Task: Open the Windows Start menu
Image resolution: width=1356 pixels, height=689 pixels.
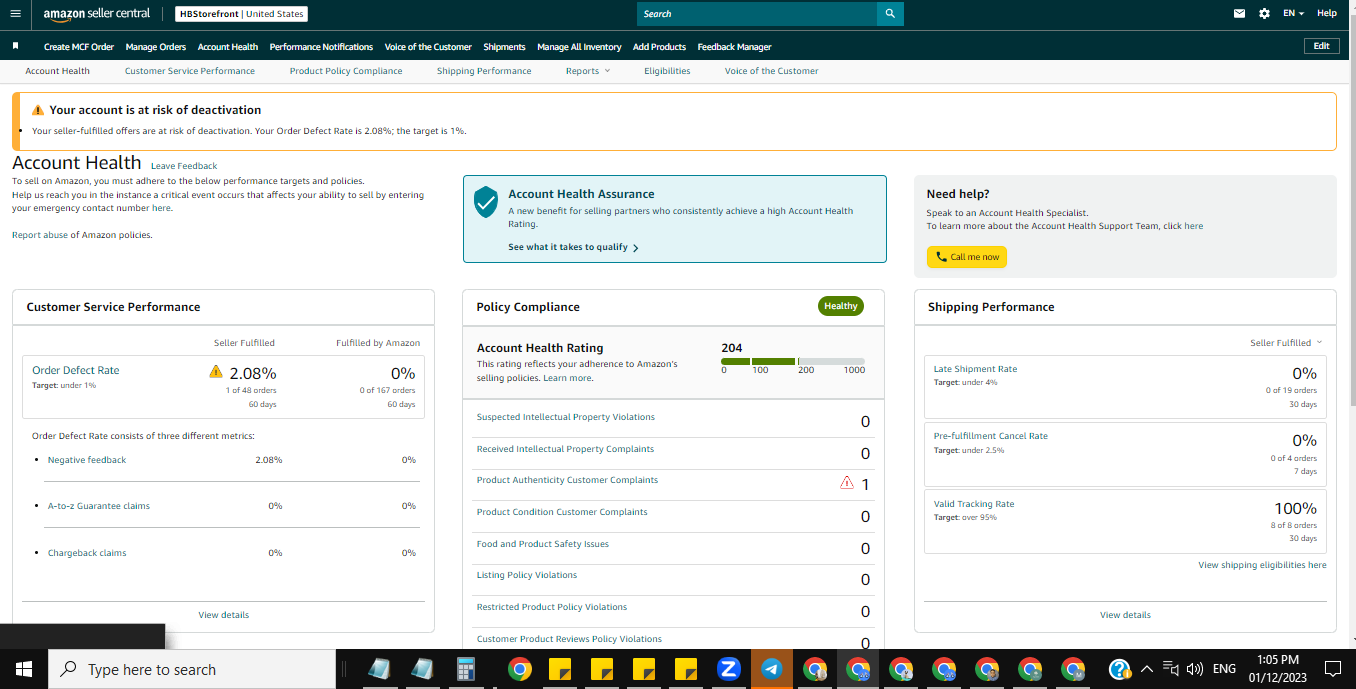Action: point(24,669)
